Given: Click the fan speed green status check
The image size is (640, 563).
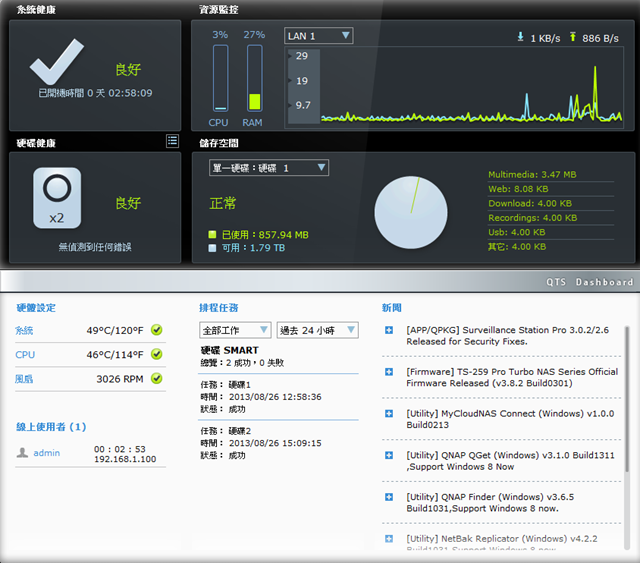Looking at the screenshot, I should 156,378.
